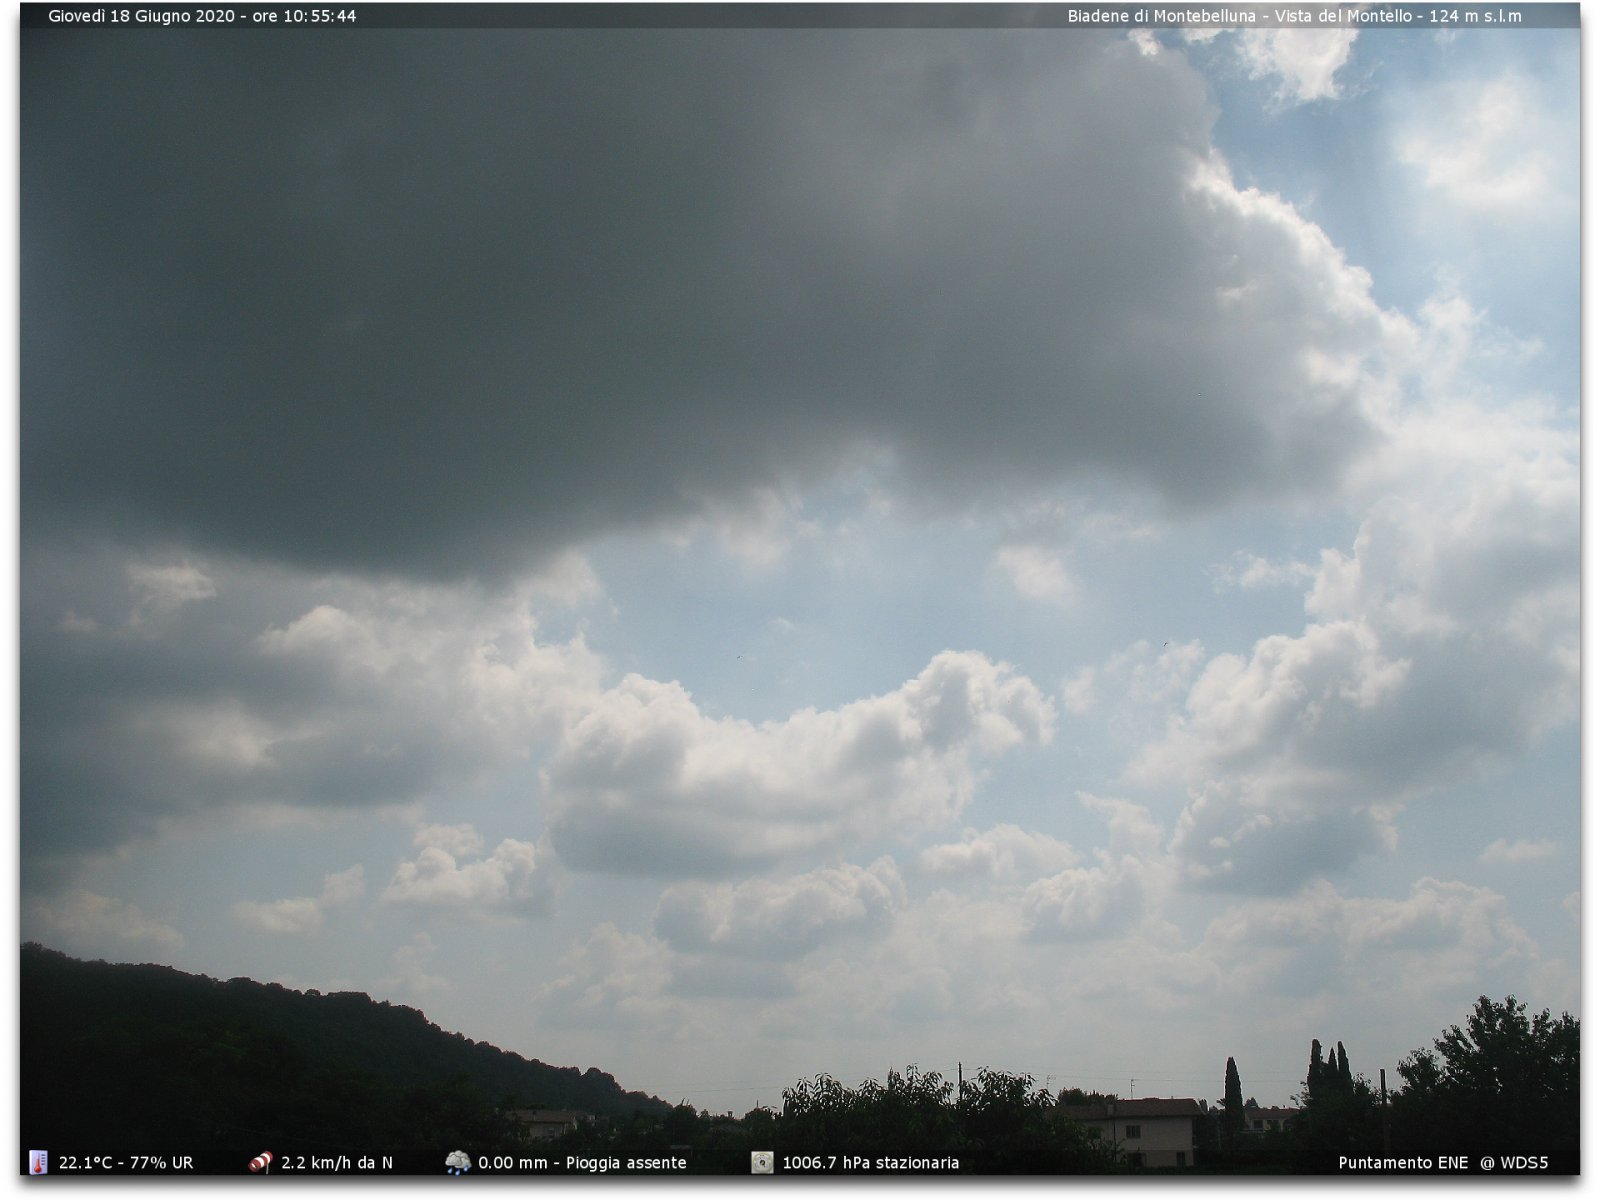The width and height of the screenshot is (1600, 1200).
Task: Click the windsock icon in the status bar
Action: coord(260,1162)
